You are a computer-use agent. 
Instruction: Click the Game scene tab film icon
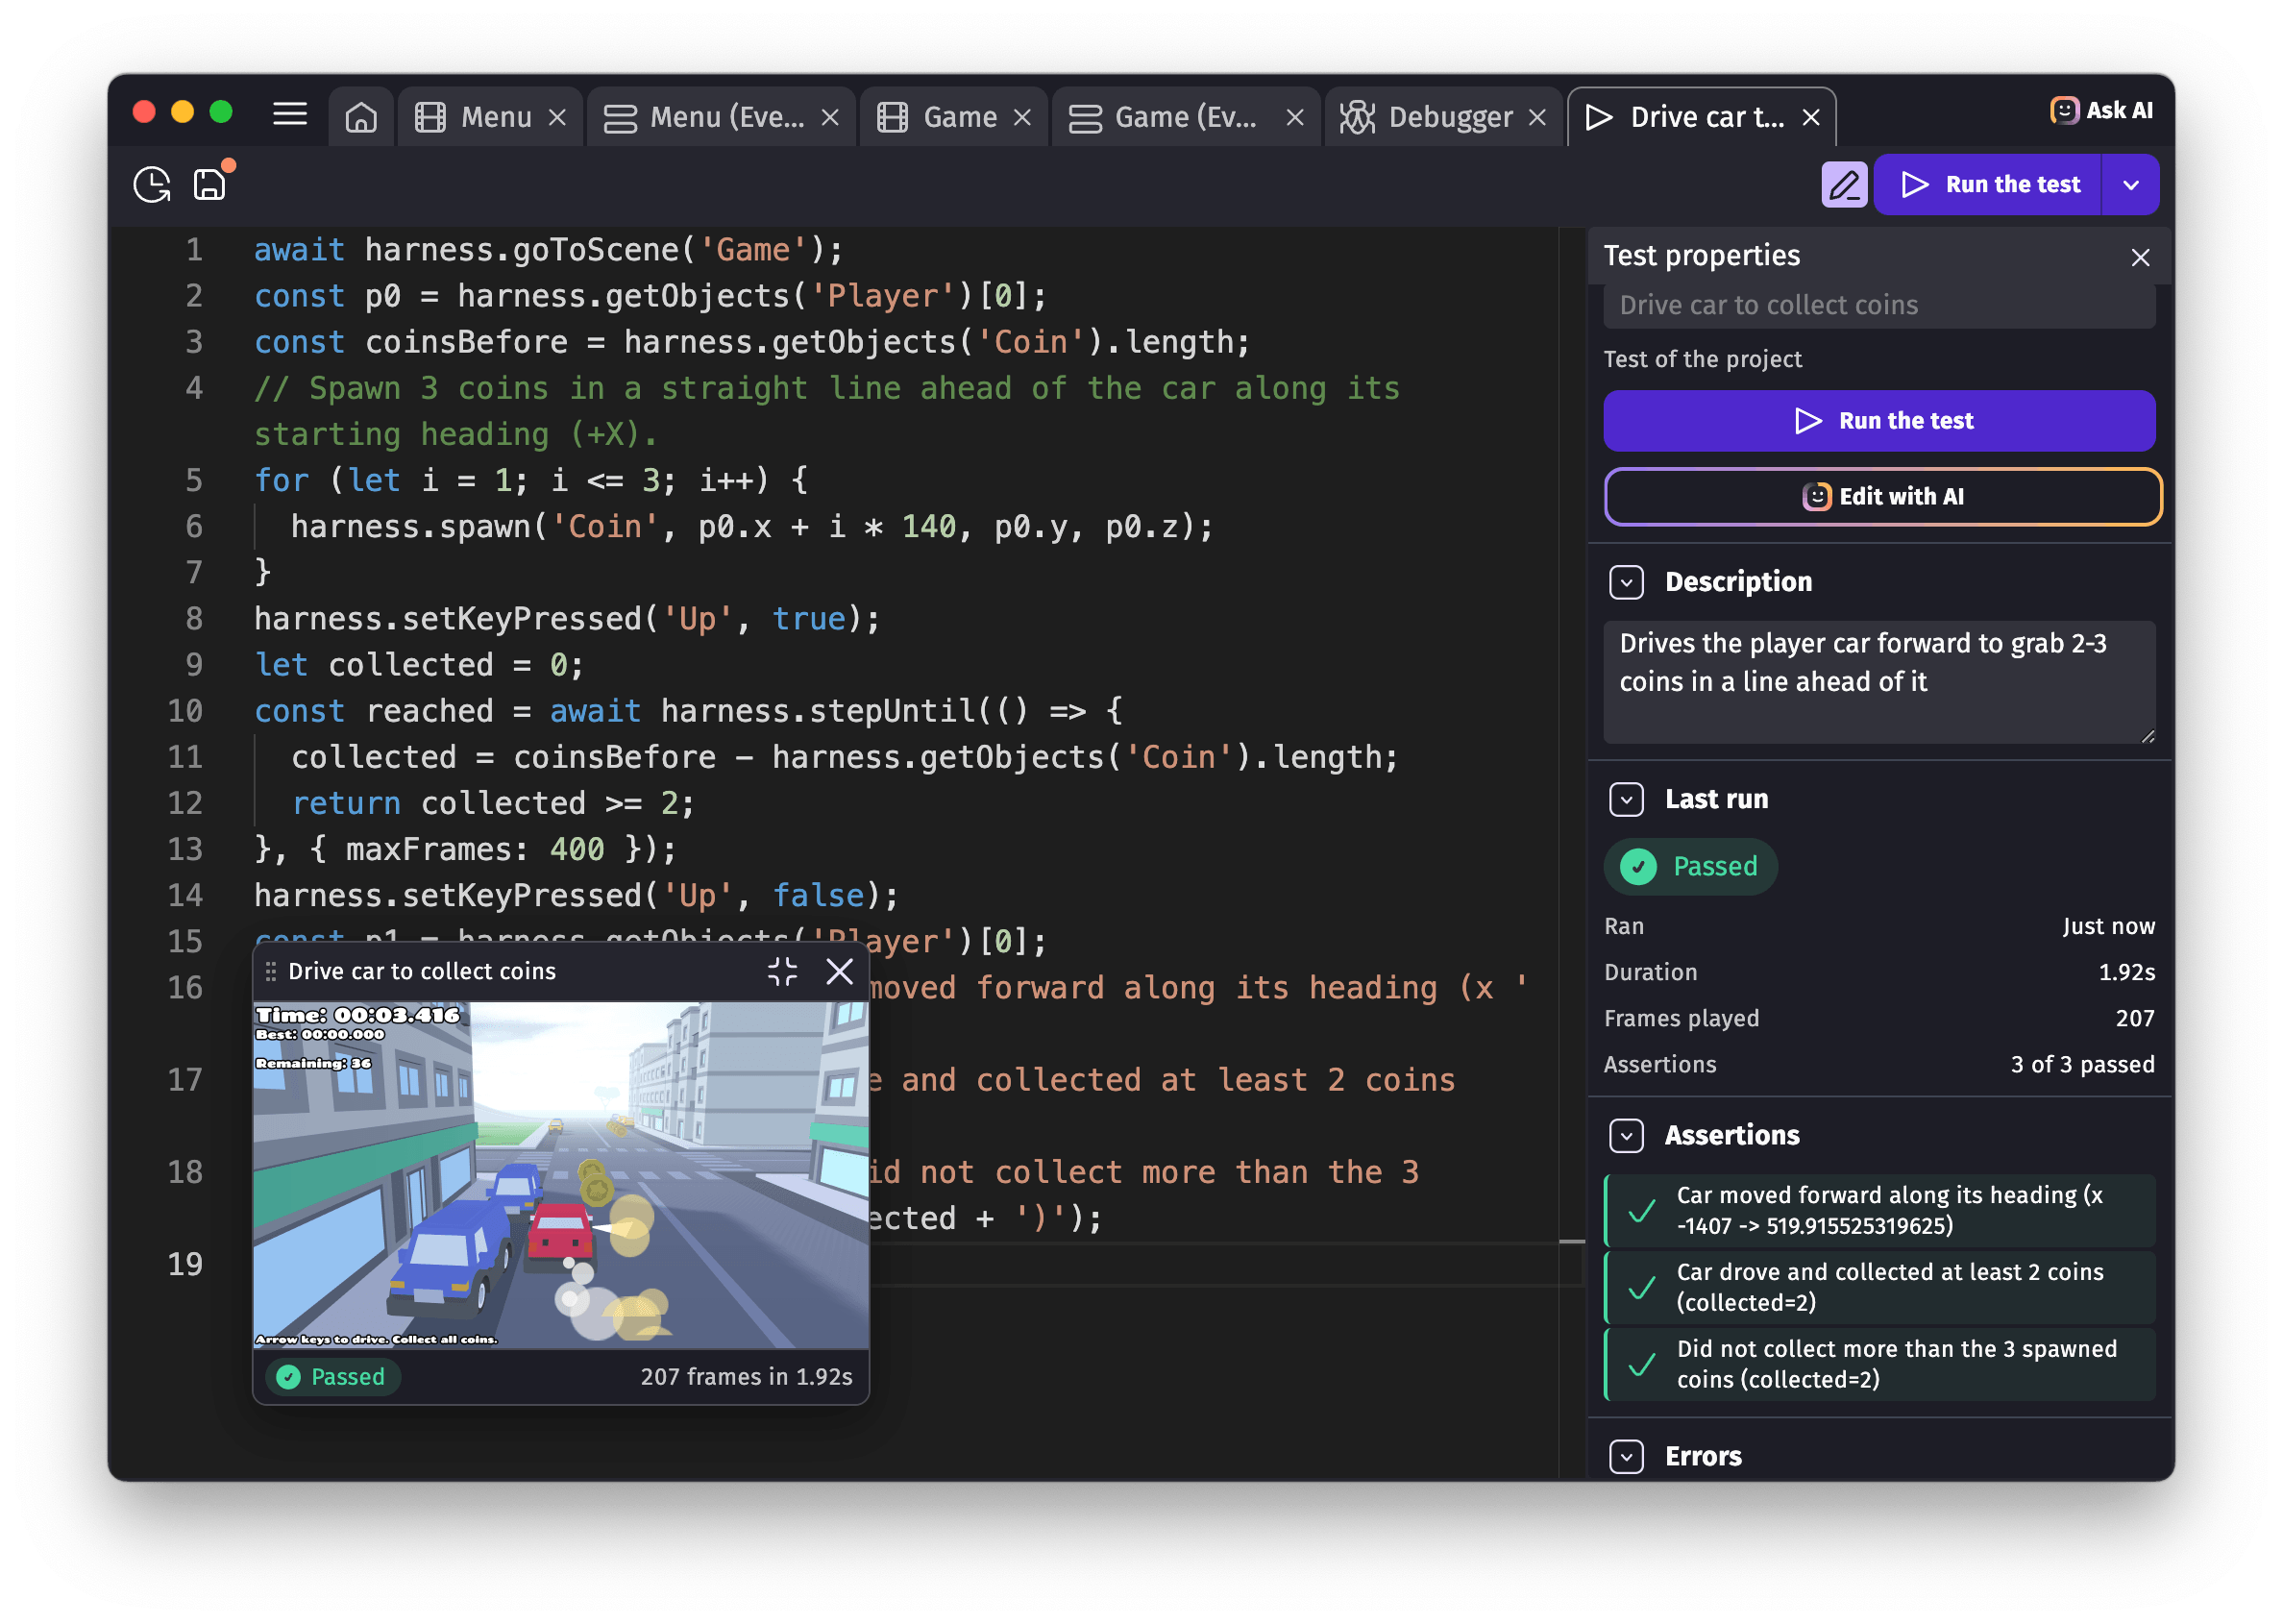892,117
